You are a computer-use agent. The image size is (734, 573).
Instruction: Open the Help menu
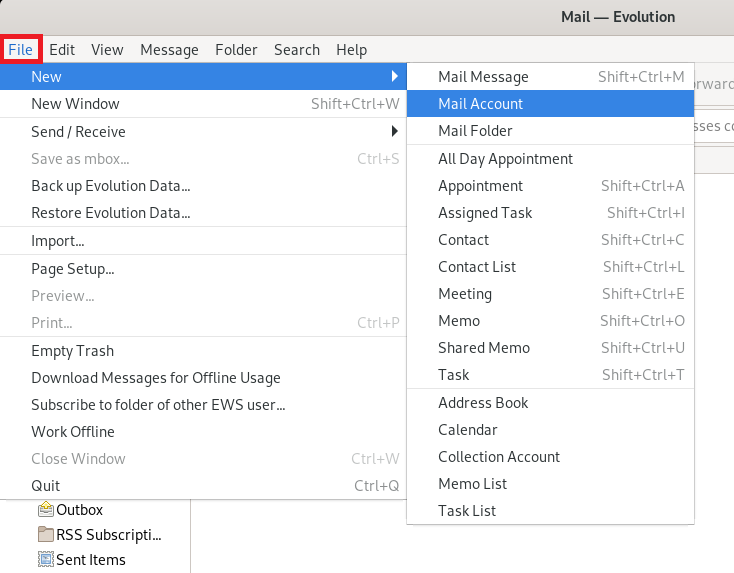(x=351, y=49)
